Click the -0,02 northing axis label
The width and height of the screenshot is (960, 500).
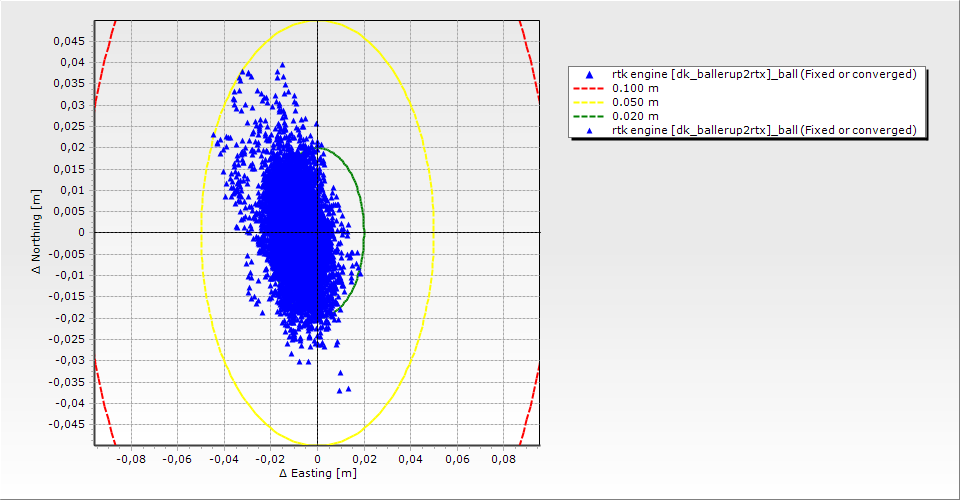tap(70, 318)
